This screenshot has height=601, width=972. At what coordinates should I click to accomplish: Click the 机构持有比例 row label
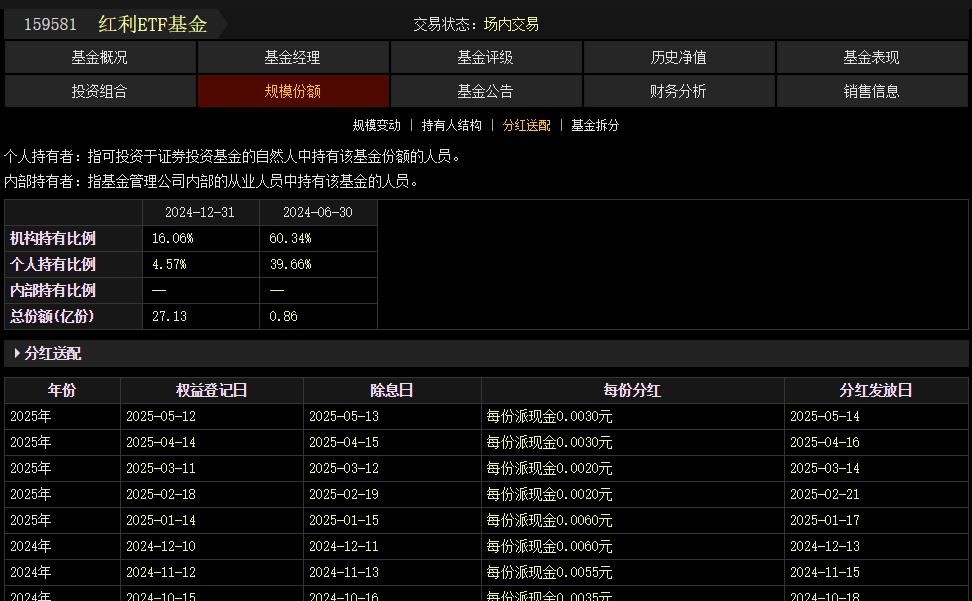53,238
